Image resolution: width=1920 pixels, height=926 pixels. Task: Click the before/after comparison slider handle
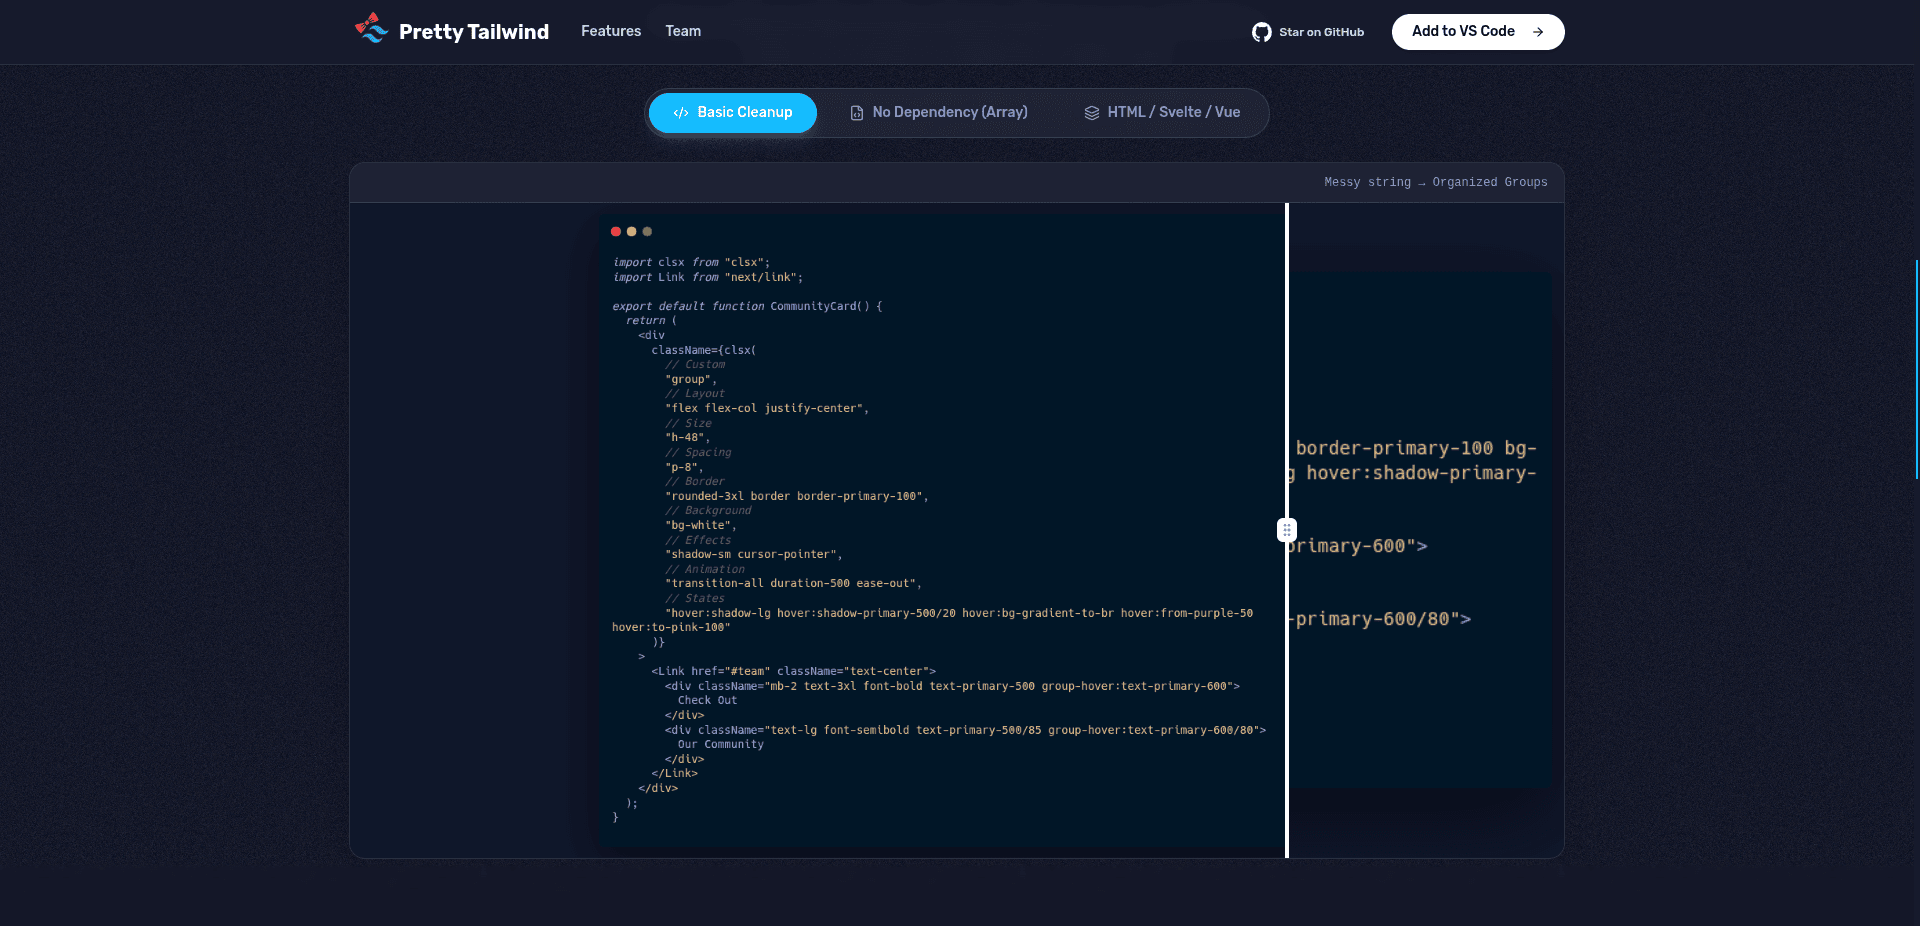tap(1287, 530)
